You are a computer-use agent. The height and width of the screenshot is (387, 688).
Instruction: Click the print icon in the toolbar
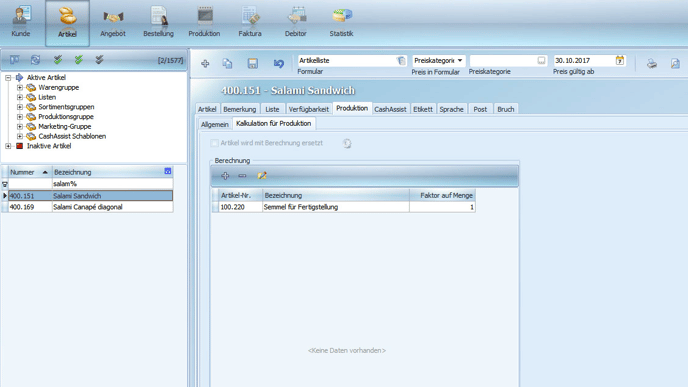(652, 64)
